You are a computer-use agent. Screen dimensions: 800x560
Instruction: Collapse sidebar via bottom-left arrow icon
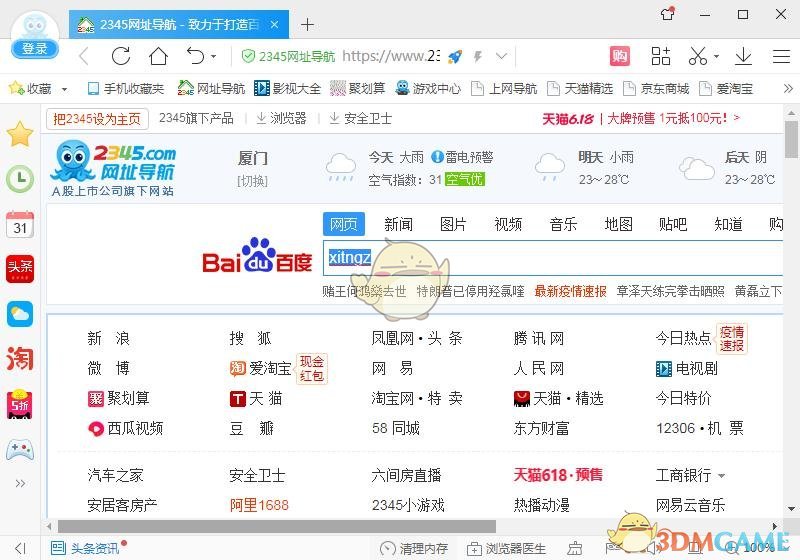click(20, 548)
